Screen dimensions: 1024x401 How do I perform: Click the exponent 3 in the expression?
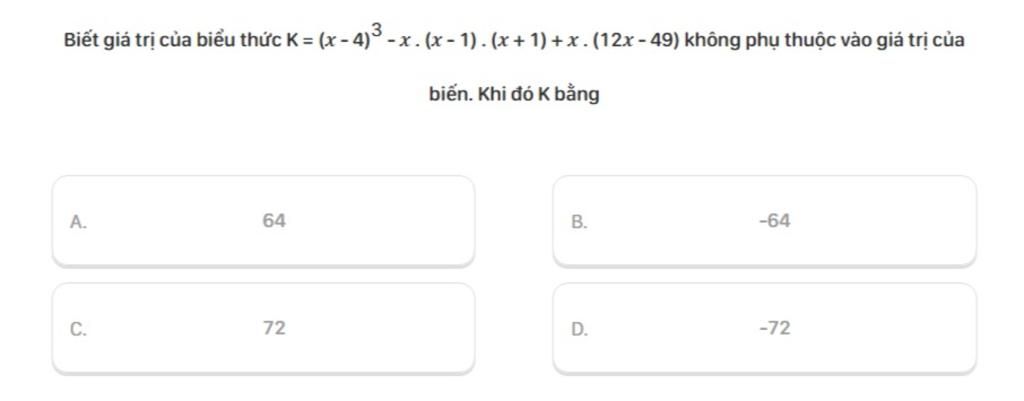tap(376, 30)
